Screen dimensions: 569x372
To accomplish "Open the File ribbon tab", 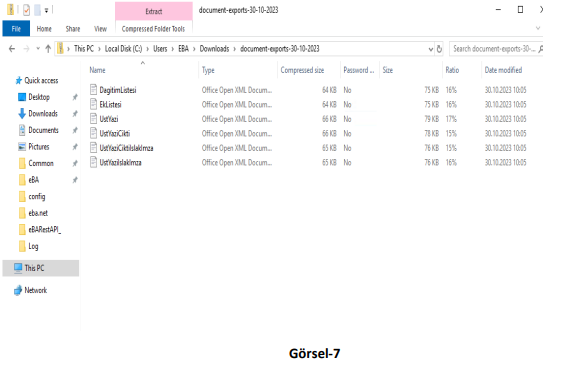I will point(16,29).
